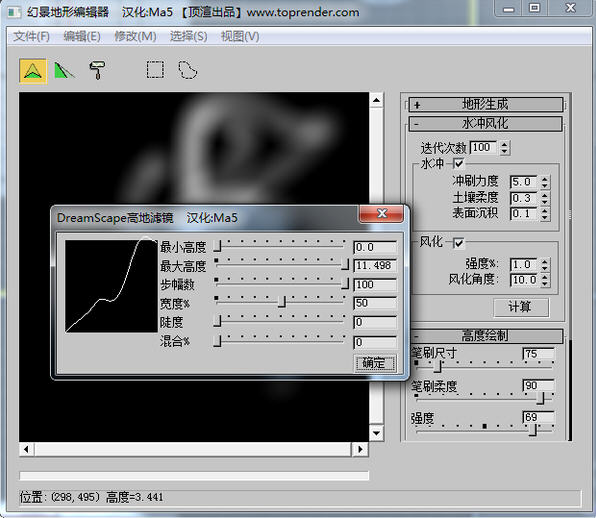
Task: Click the 笔刷柔度 value field
Action: click(538, 386)
